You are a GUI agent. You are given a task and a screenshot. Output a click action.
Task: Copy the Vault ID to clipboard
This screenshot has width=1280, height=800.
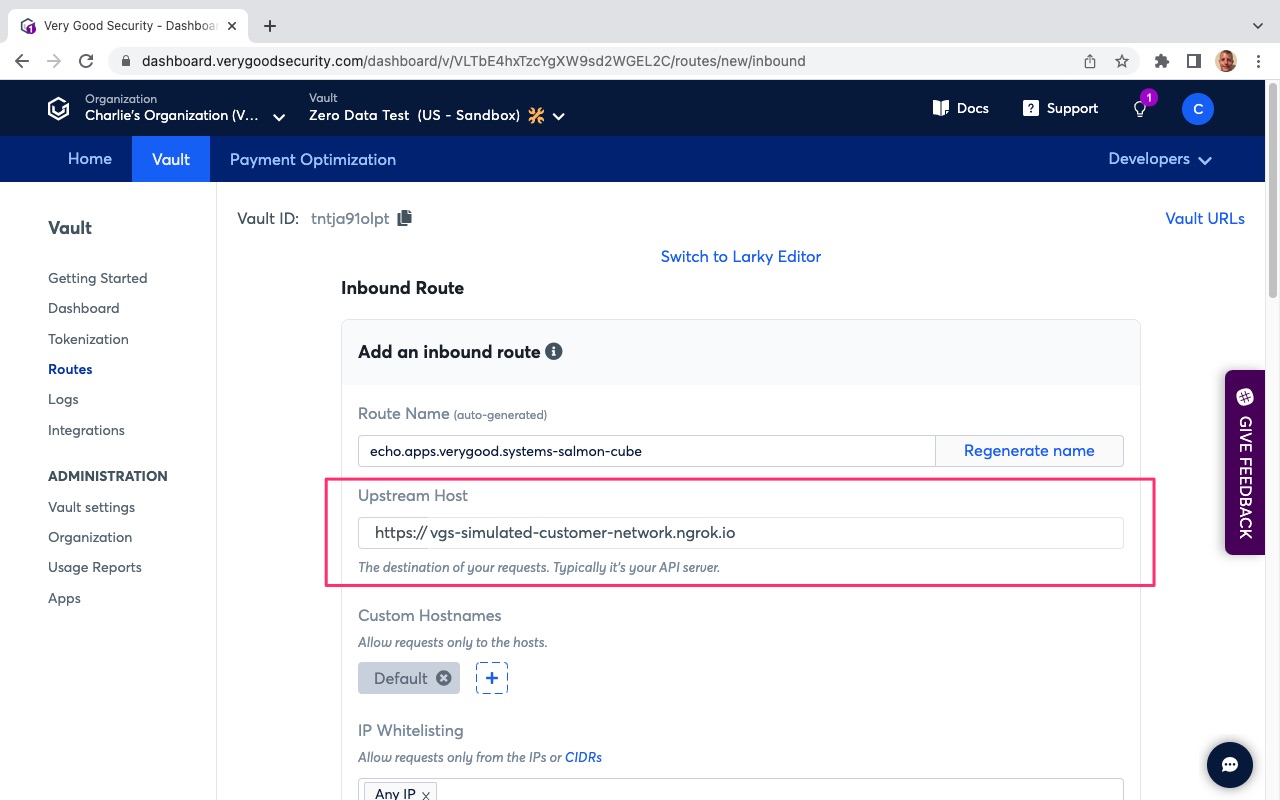coord(404,218)
